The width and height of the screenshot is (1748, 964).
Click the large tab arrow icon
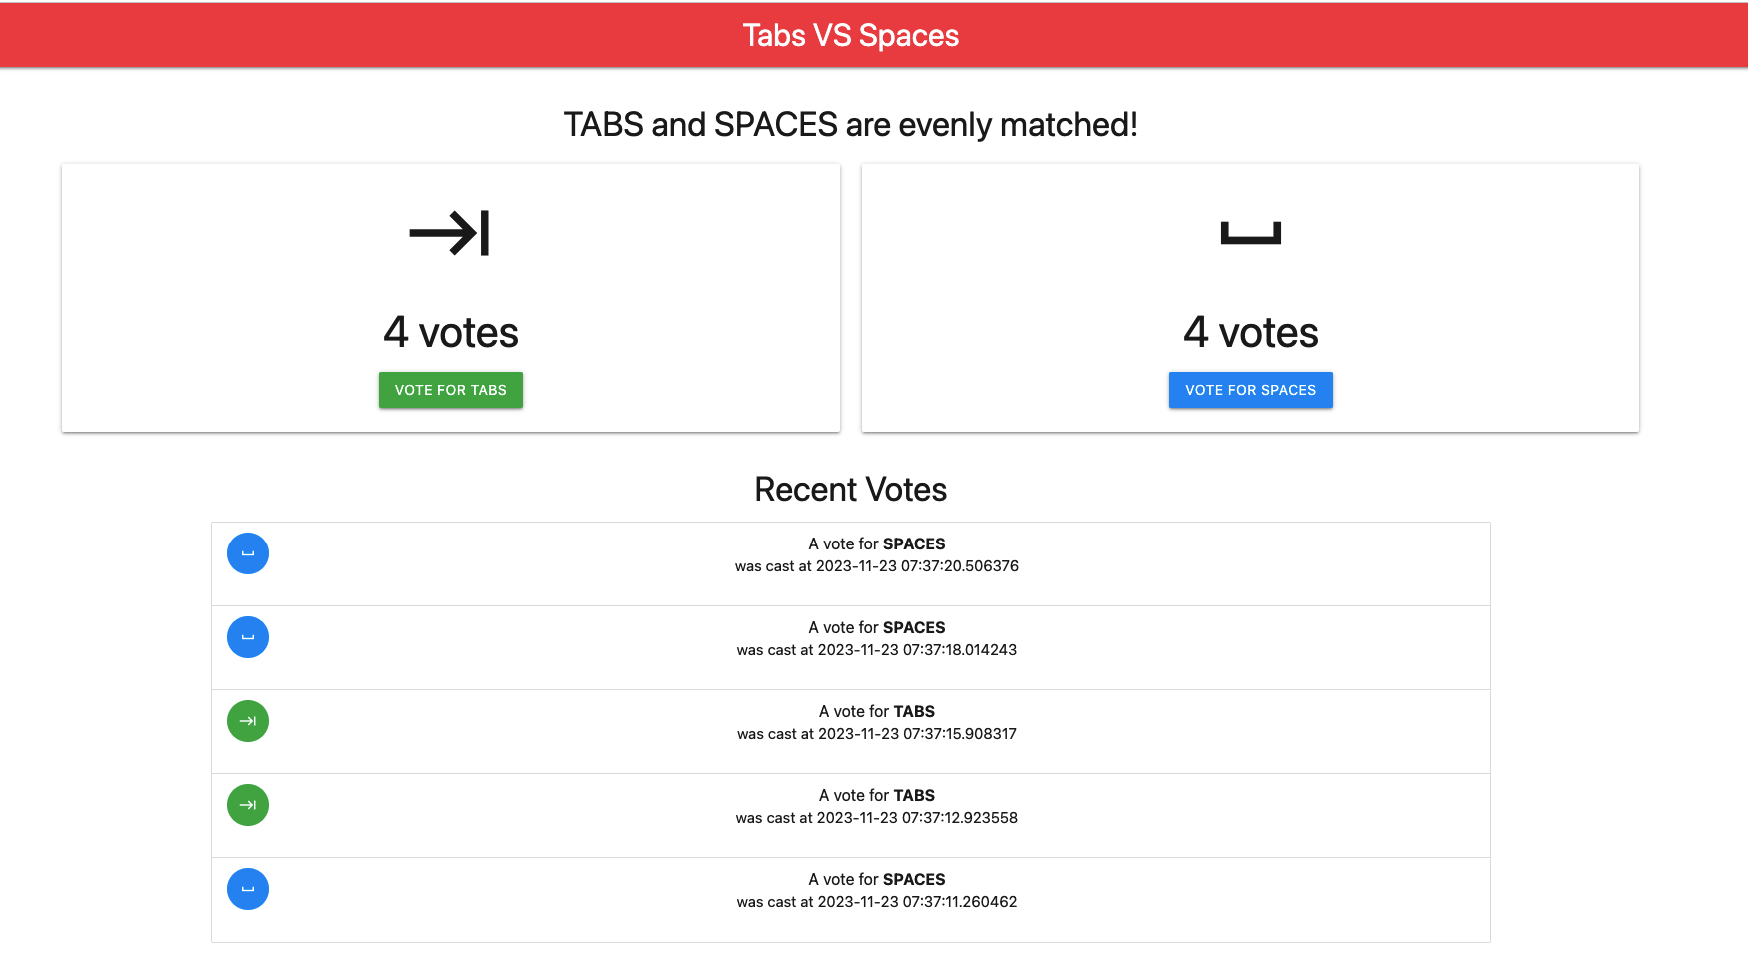(450, 233)
